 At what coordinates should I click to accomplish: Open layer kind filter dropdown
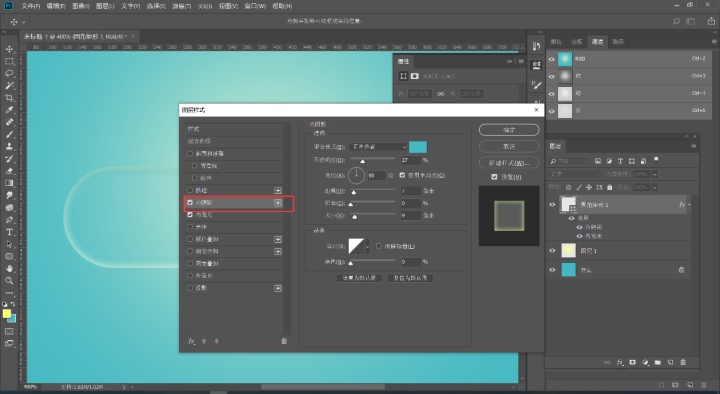pyautogui.click(x=568, y=161)
